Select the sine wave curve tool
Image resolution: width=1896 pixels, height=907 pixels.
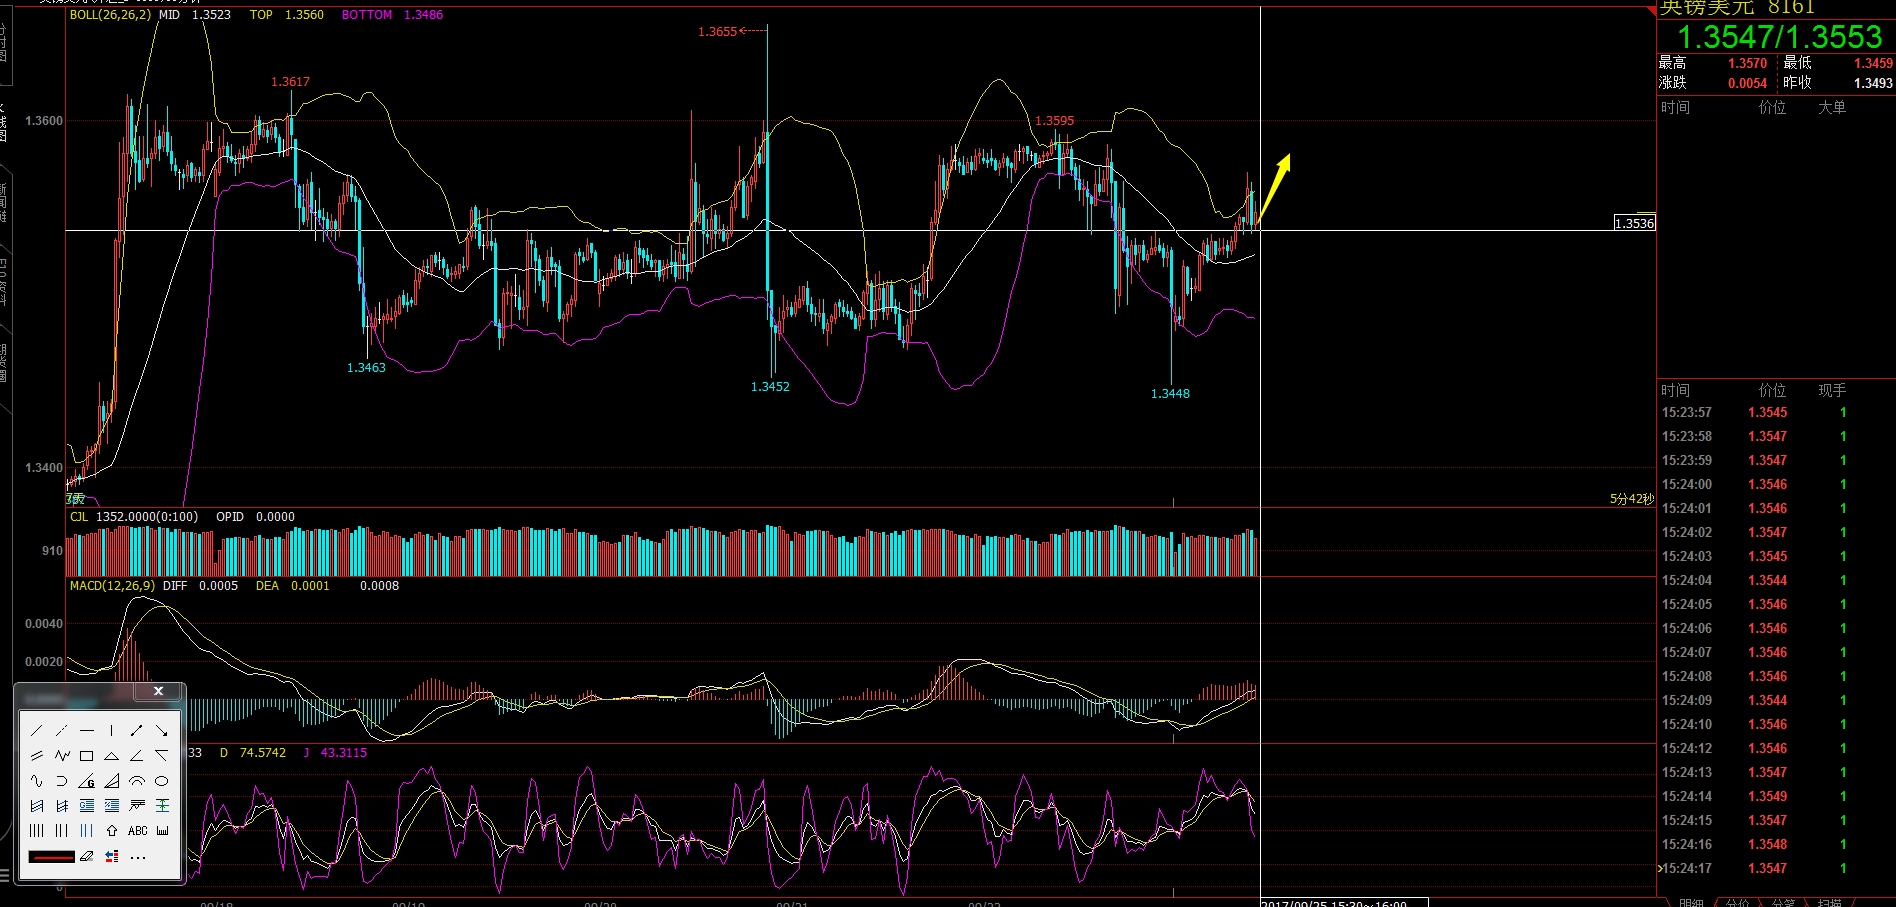(37, 781)
